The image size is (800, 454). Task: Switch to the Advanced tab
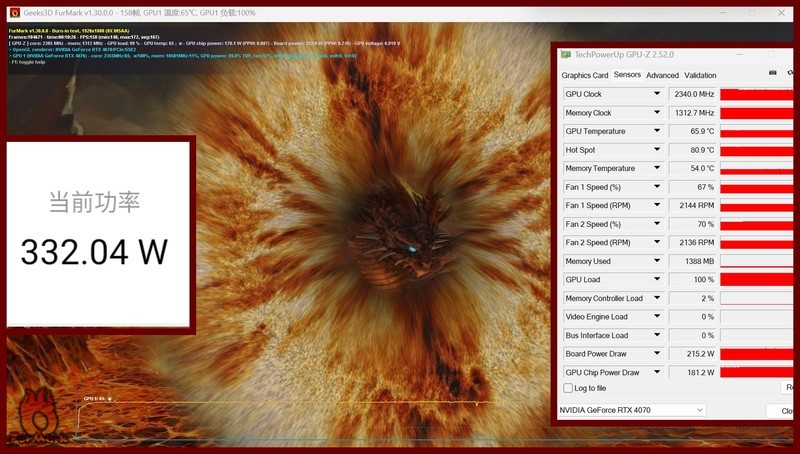coord(662,75)
